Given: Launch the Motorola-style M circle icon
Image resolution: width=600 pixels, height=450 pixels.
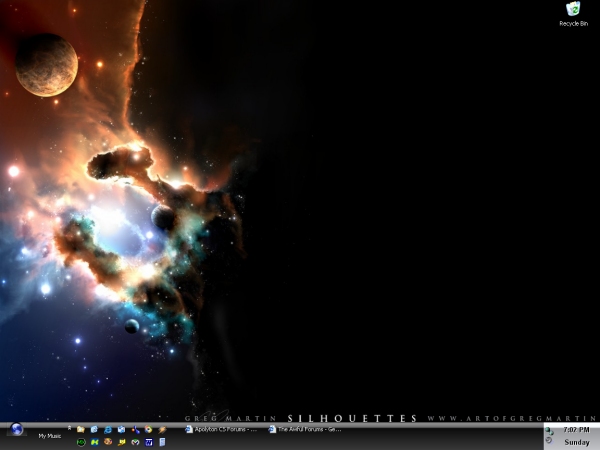Looking at the screenshot, I should (135, 442).
